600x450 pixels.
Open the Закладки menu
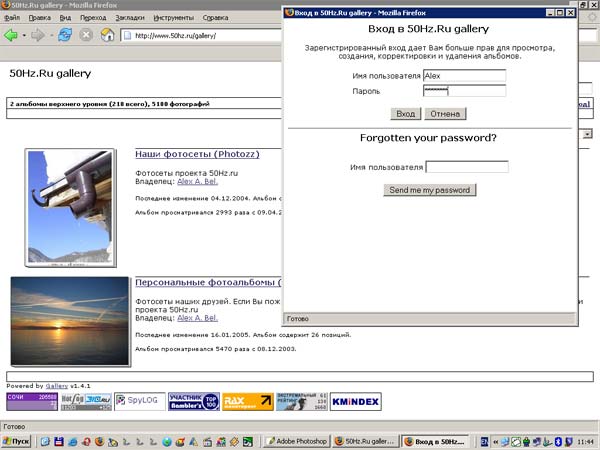pyautogui.click(x=130, y=18)
